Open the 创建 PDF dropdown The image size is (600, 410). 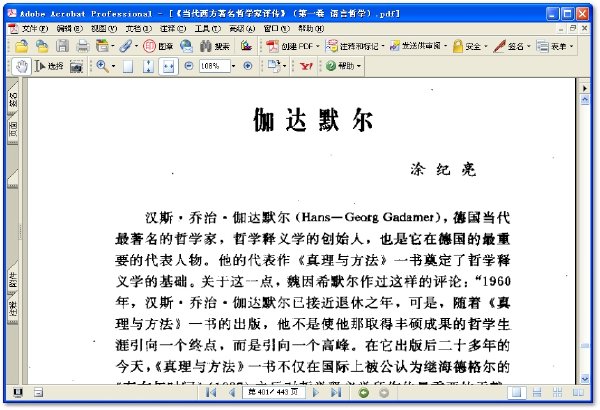pyautogui.click(x=293, y=46)
